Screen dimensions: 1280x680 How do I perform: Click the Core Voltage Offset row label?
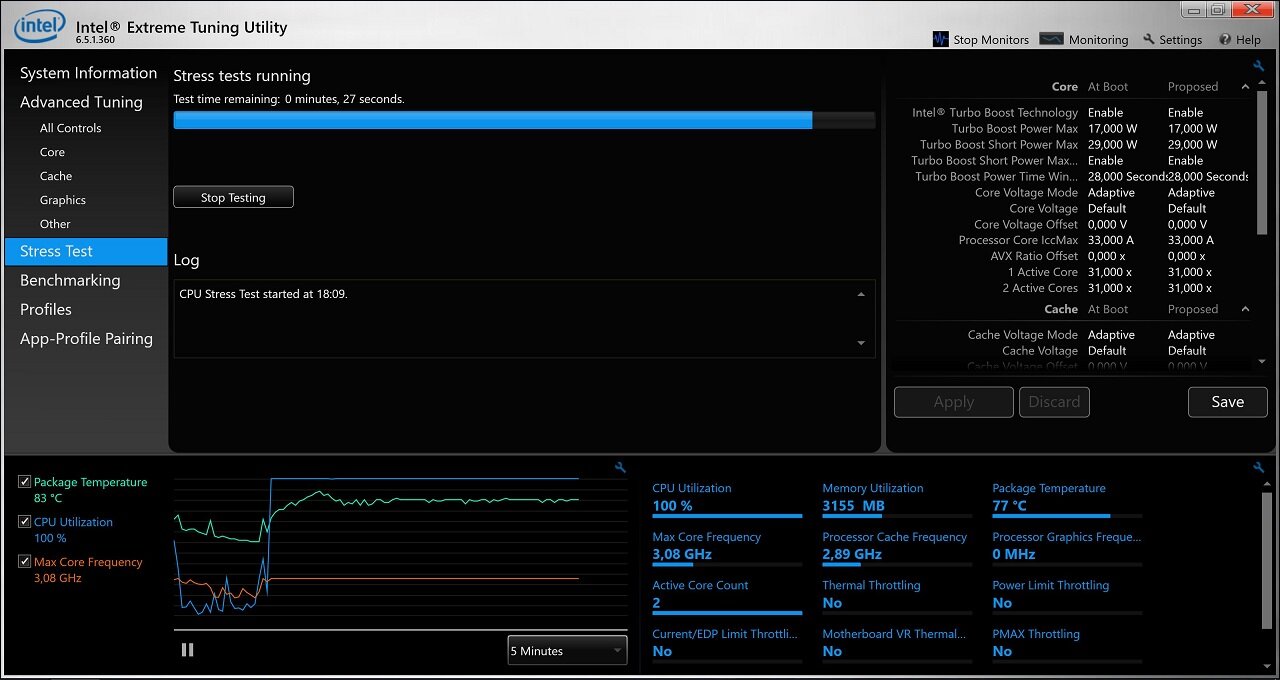(1026, 225)
